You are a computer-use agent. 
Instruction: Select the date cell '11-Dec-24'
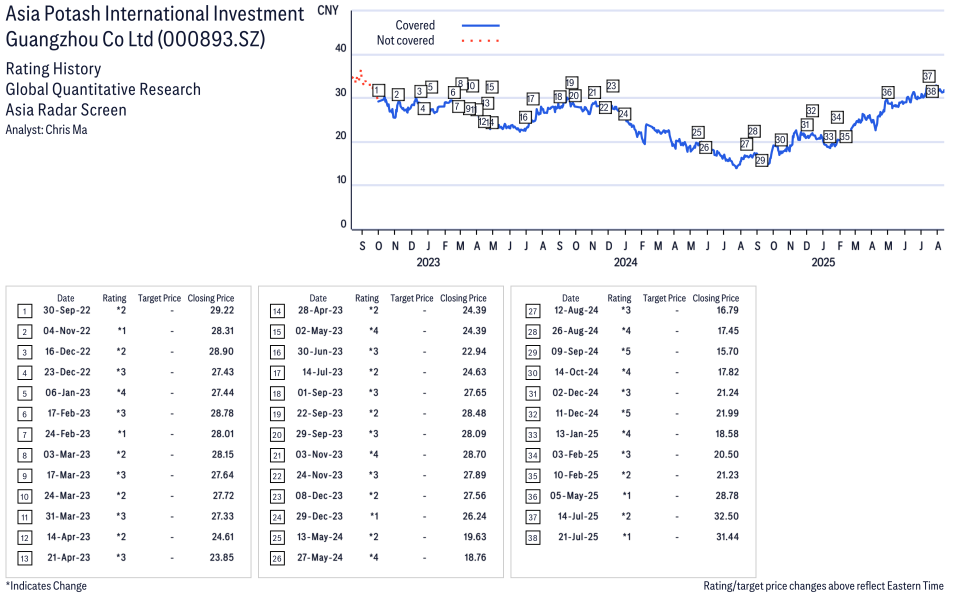pos(577,413)
